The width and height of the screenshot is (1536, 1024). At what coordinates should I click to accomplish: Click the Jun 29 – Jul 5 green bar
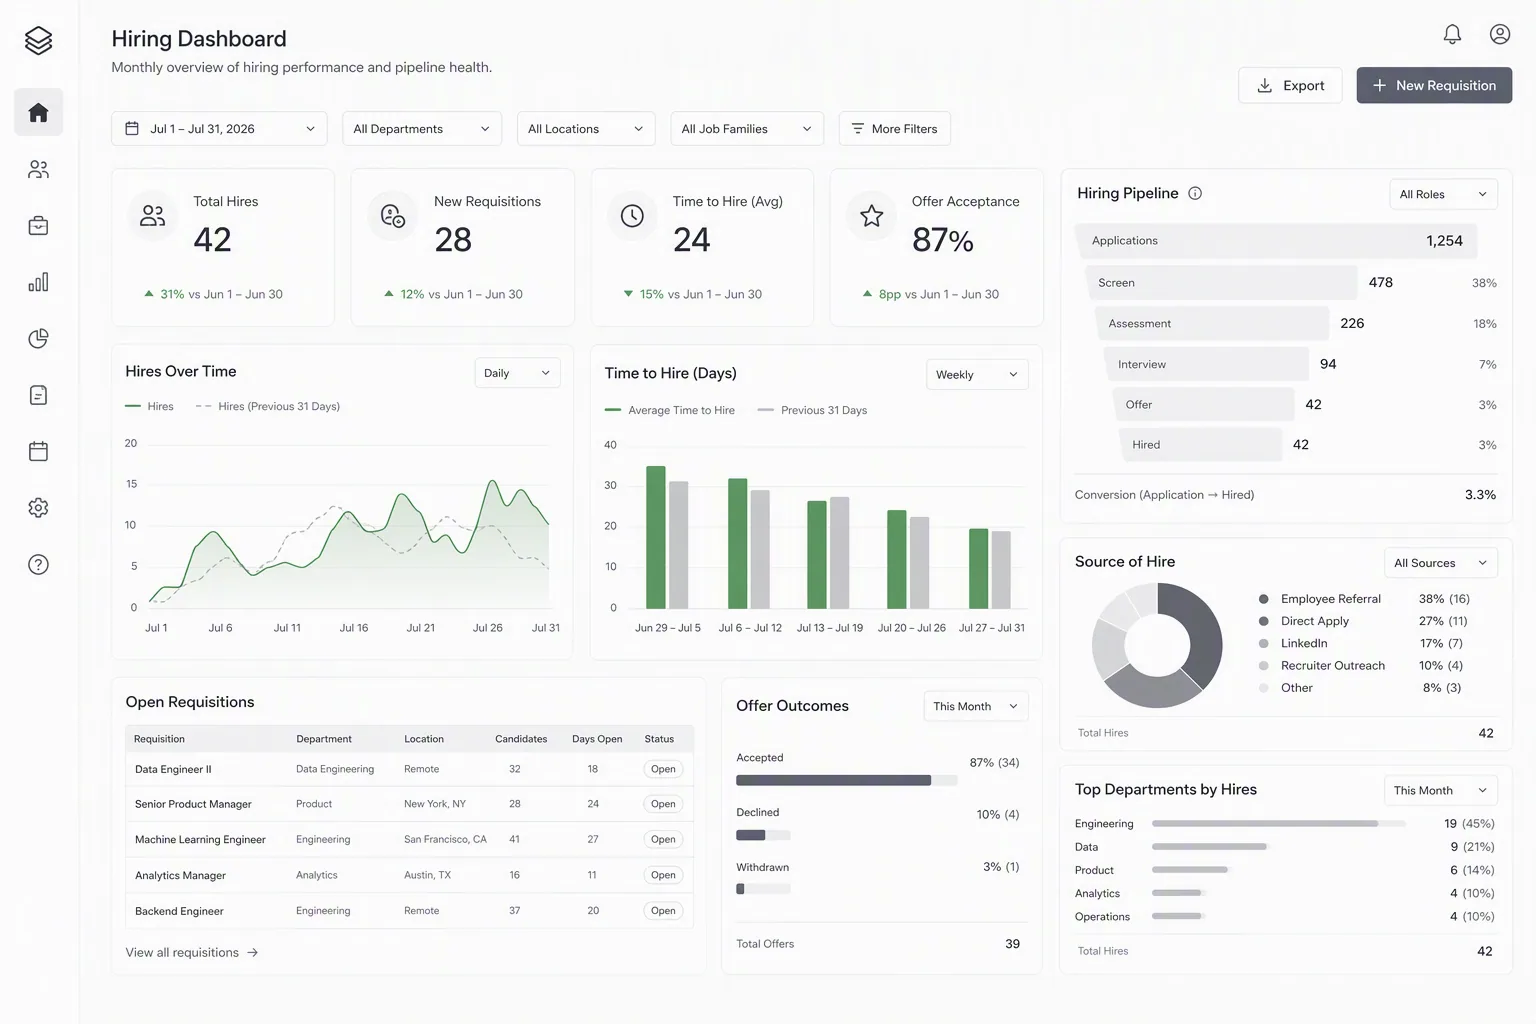pos(656,537)
